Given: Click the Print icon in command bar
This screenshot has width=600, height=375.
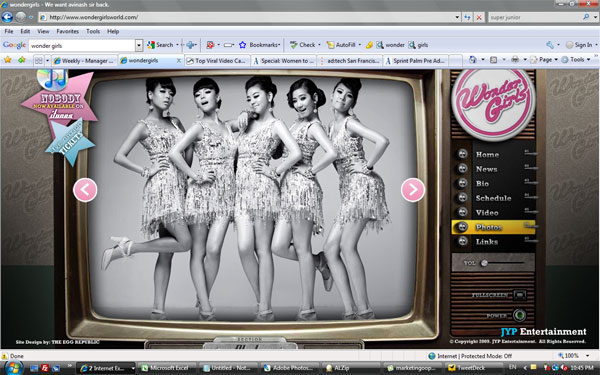Looking at the screenshot, I should tap(515, 60).
